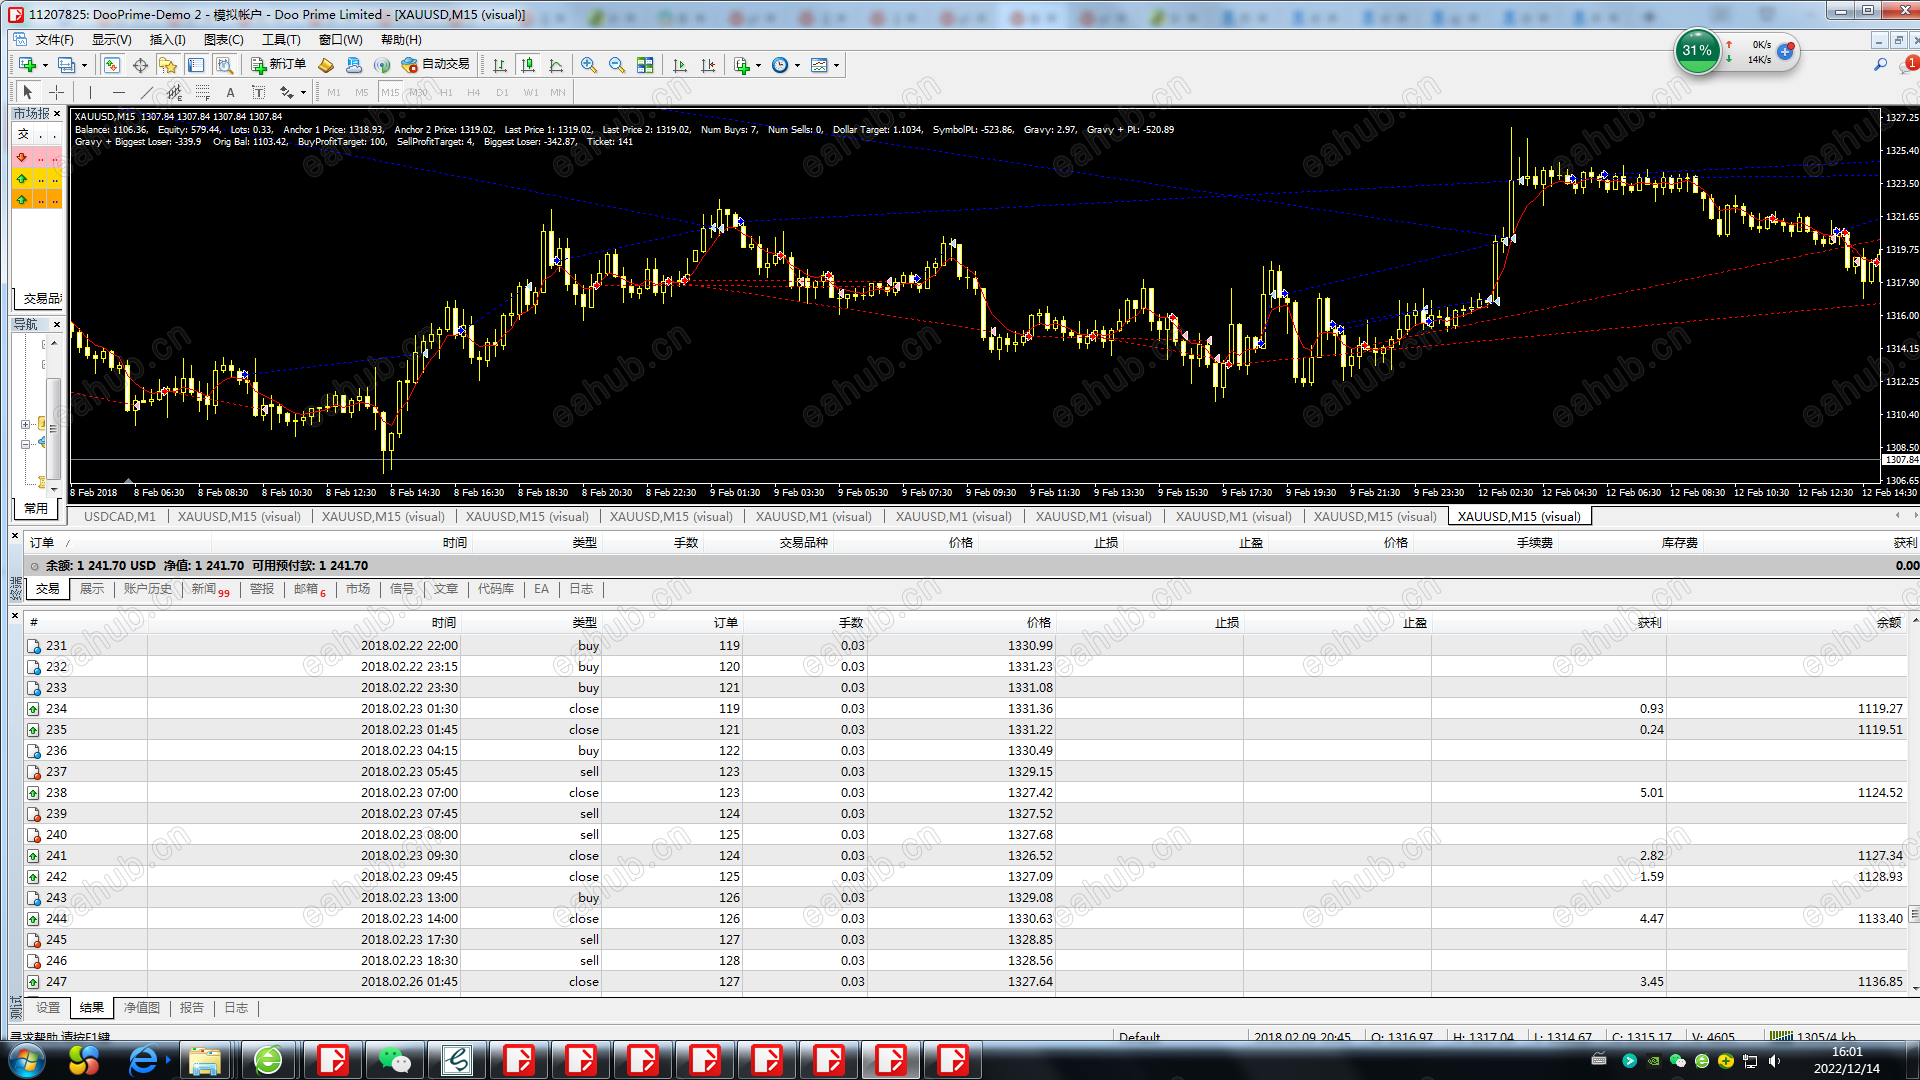Open the signals icon in toolbar
The image size is (1920, 1080).
coord(381,65)
